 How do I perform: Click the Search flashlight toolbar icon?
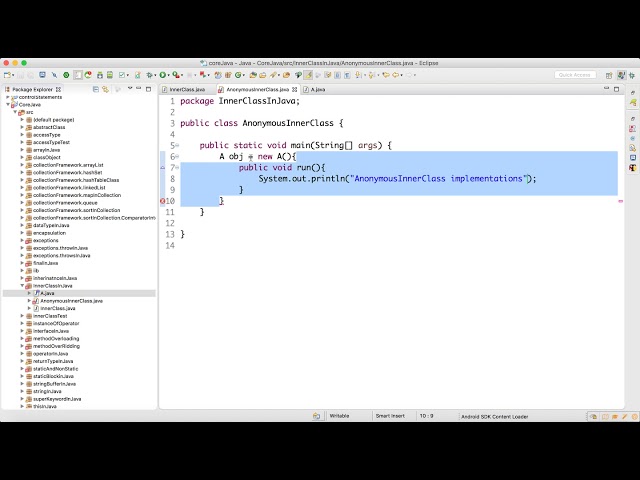click(273, 75)
